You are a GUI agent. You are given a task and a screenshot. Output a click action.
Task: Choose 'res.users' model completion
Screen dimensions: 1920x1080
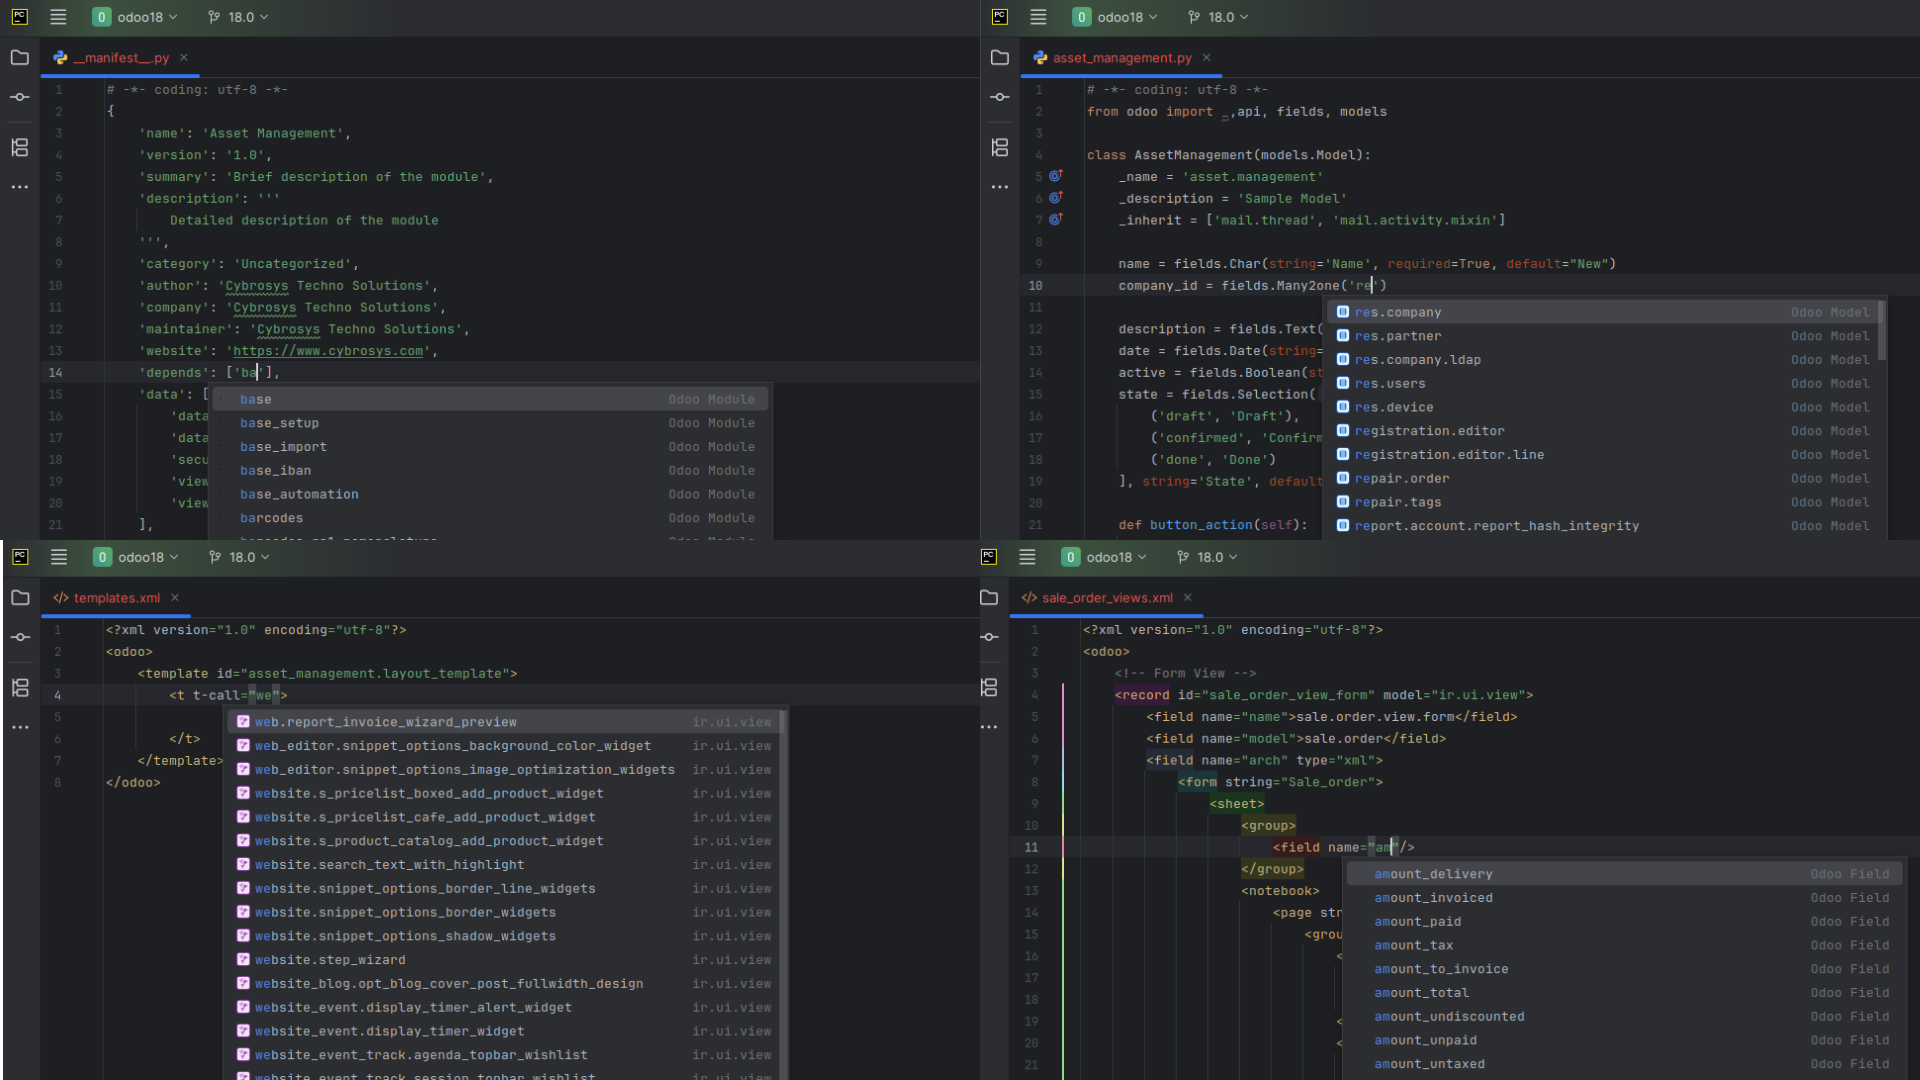(1603, 384)
